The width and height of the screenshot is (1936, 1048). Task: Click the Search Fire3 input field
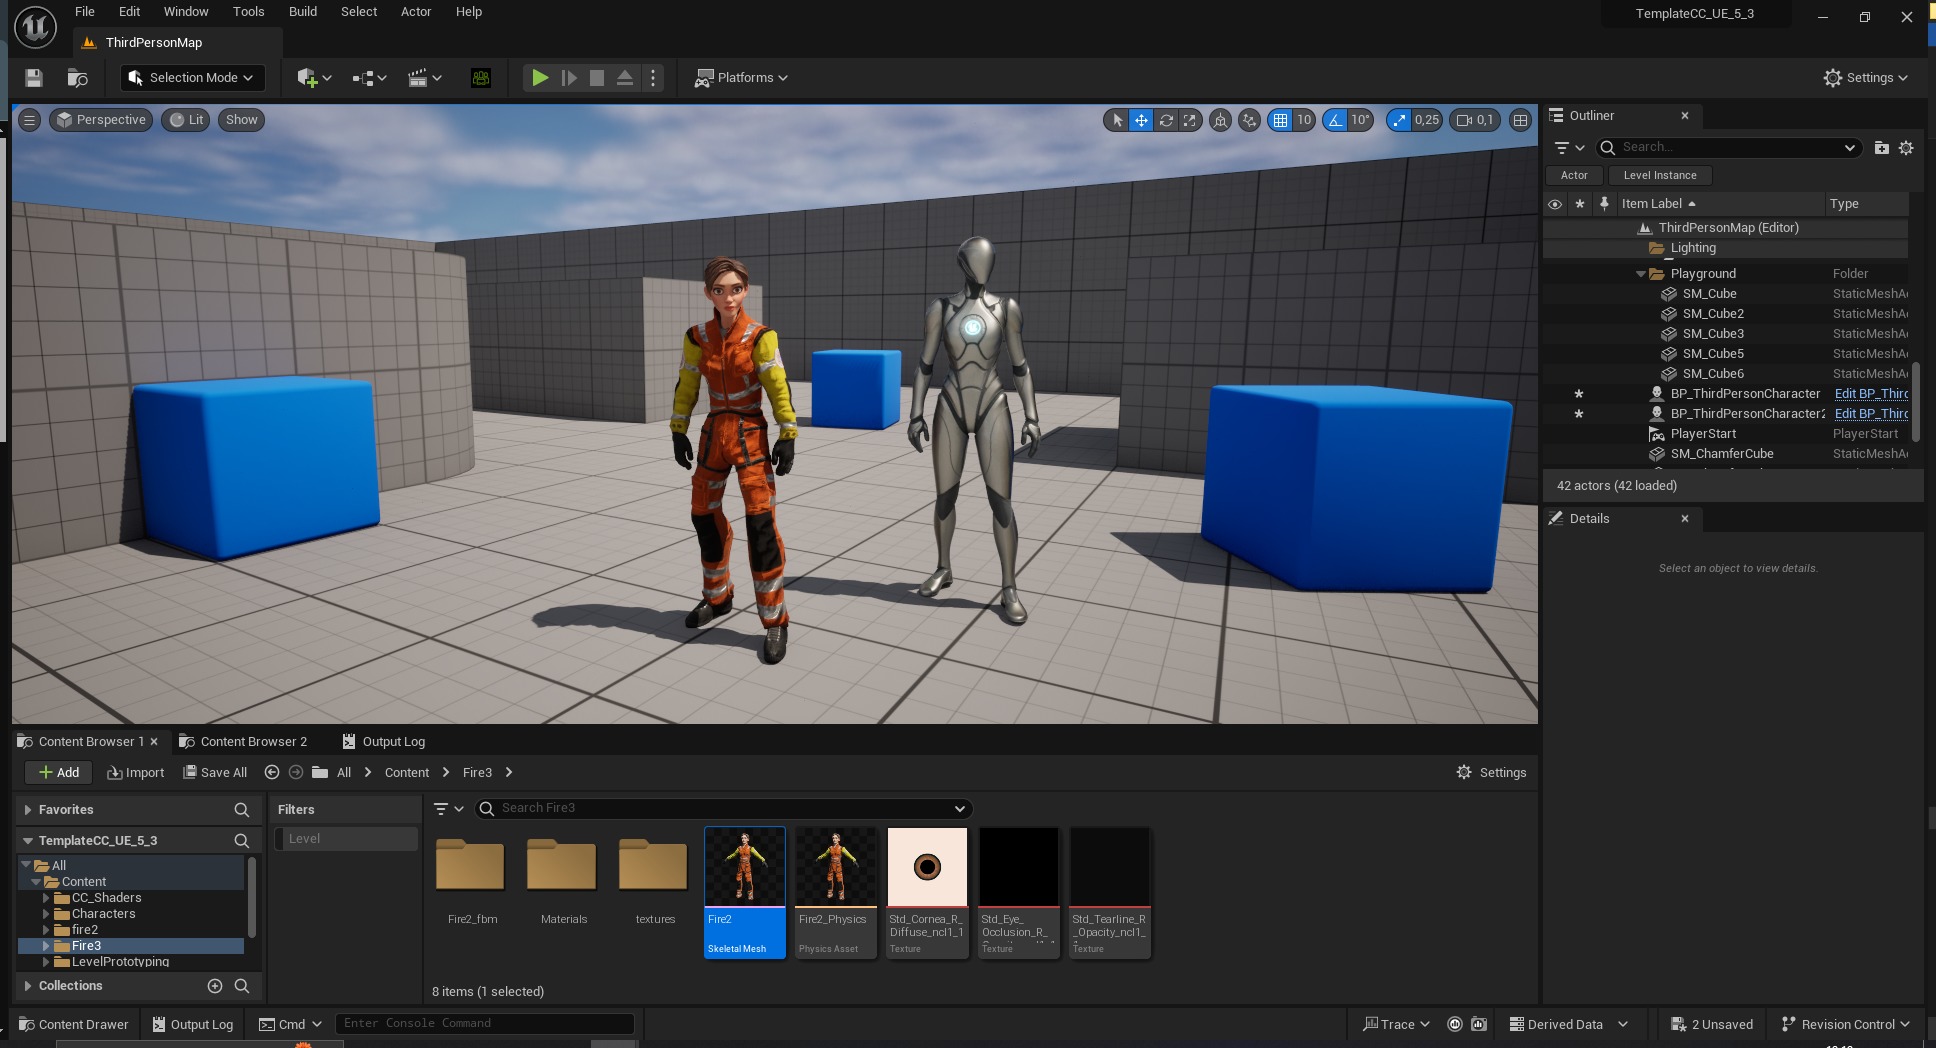(x=725, y=808)
